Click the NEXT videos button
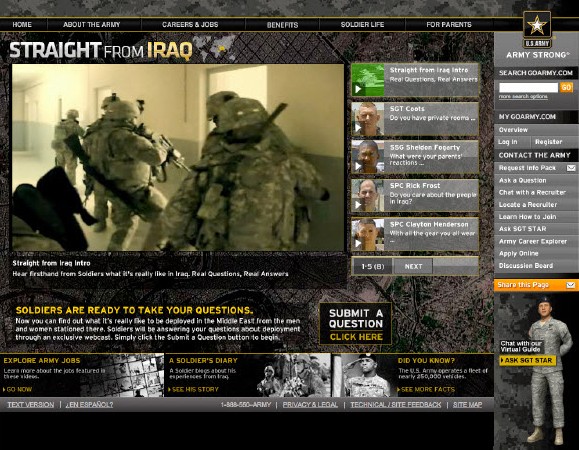The width and height of the screenshot is (579, 450). click(413, 266)
